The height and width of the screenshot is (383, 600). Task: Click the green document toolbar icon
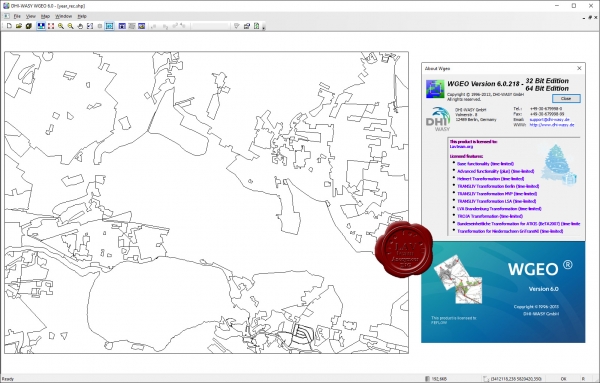click(x=256, y=26)
